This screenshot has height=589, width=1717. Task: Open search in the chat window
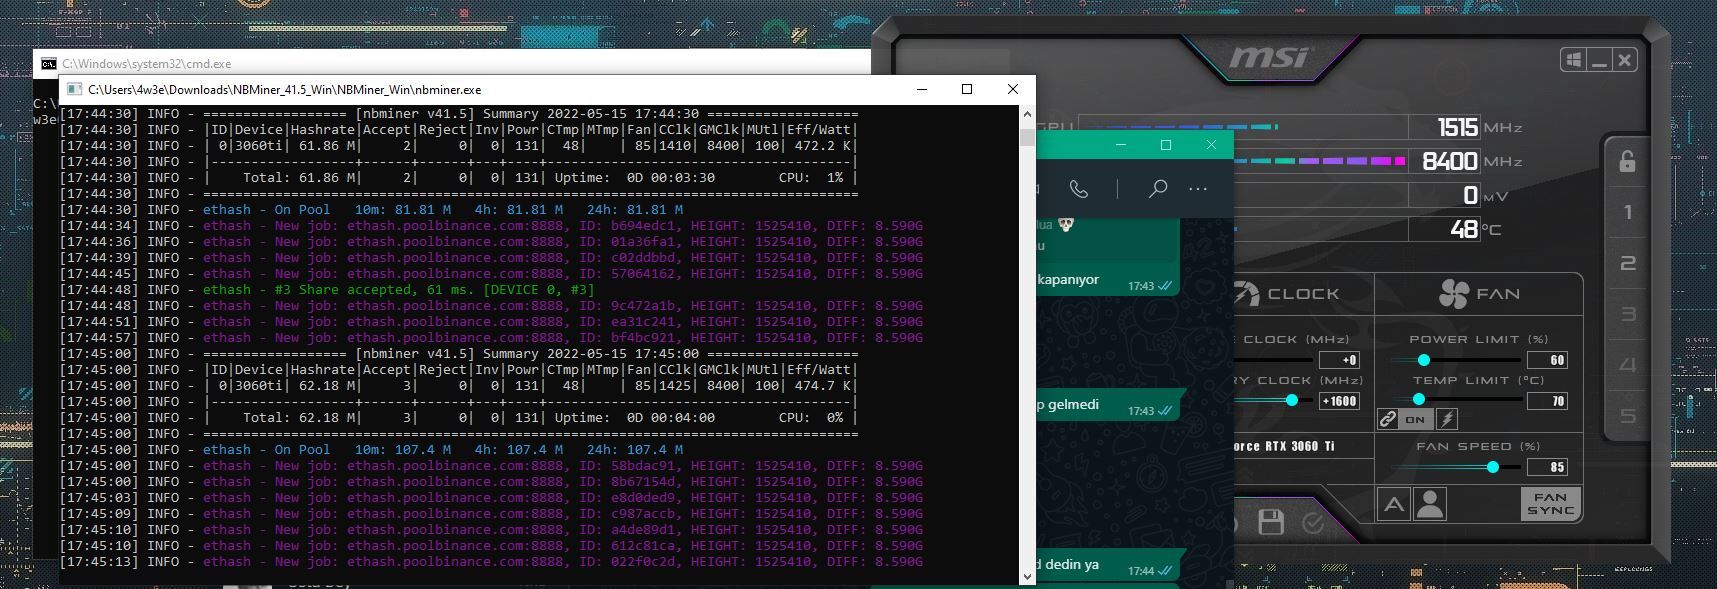pos(1157,188)
